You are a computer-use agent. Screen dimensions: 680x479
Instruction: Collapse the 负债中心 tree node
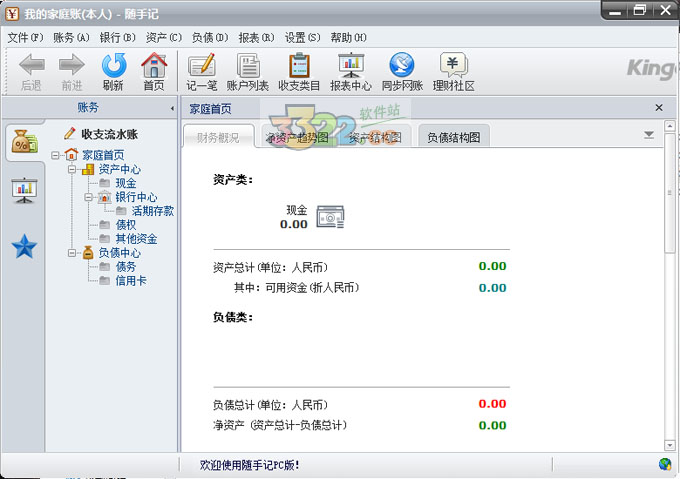(73, 254)
